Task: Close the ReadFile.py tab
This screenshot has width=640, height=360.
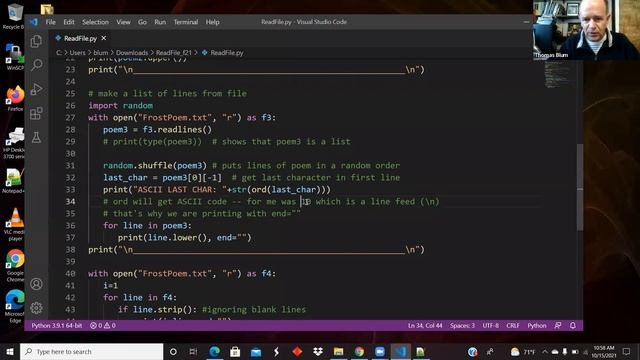Action: pos(104,38)
